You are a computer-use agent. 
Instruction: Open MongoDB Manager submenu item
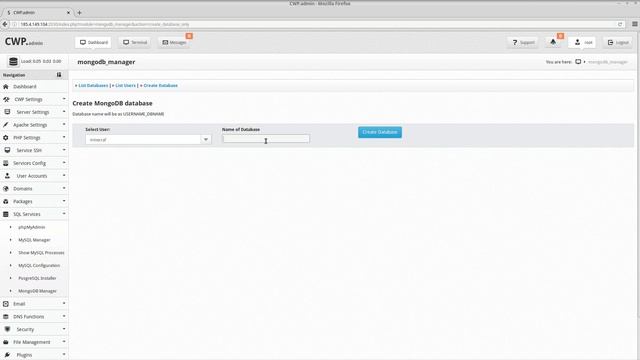(x=37, y=291)
